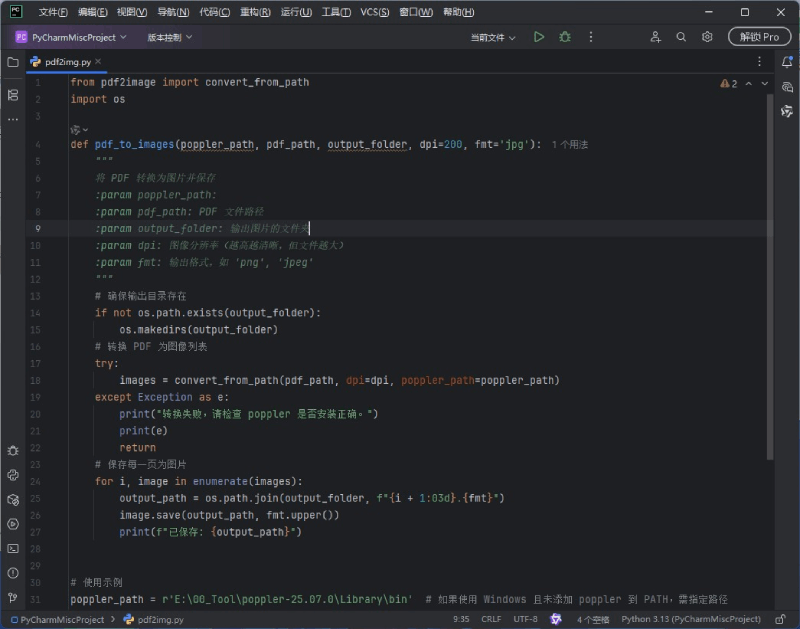Click the 解锁 Pro button
Screen dimensions: 800x629
coord(759,37)
